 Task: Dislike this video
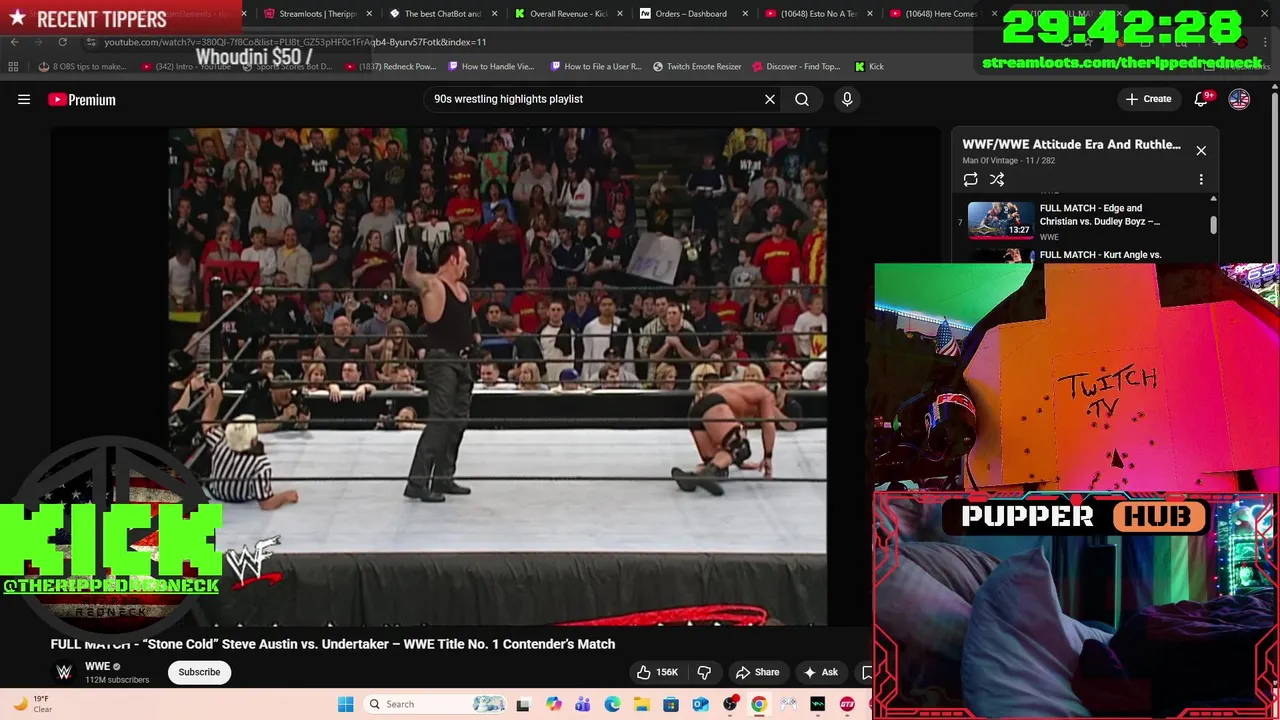704,672
